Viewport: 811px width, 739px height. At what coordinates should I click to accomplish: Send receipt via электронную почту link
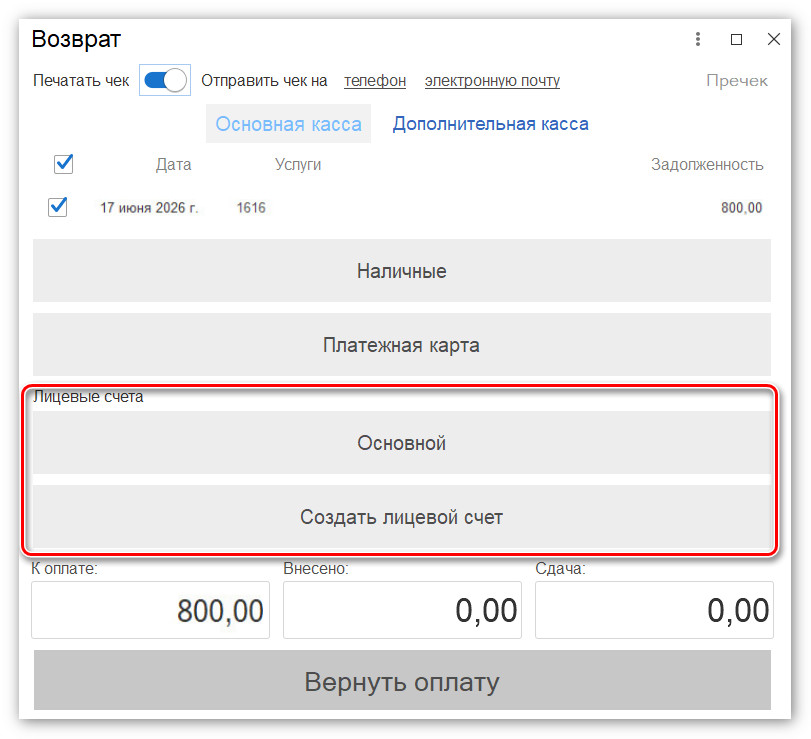click(492, 81)
